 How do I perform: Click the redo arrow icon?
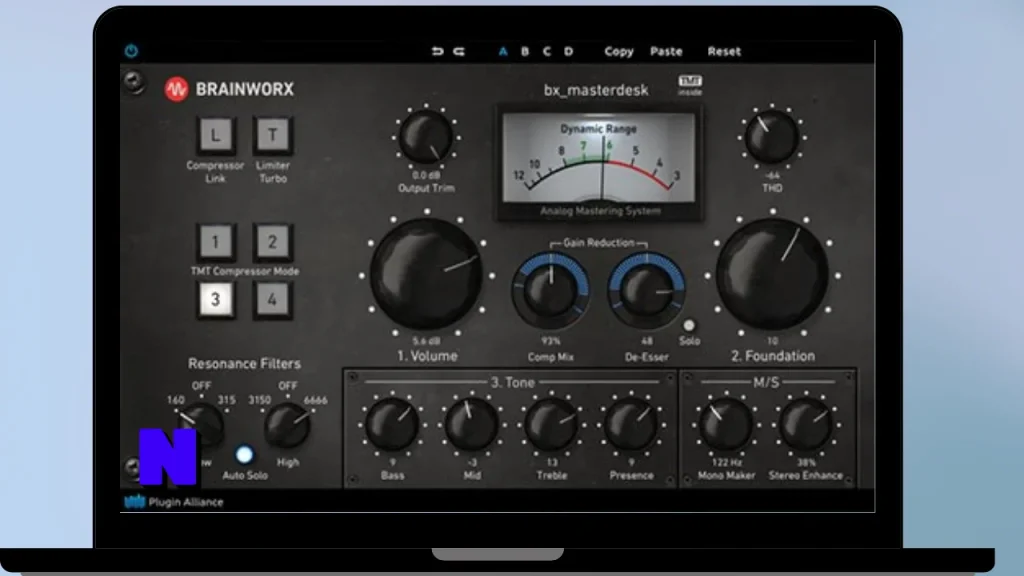(x=459, y=51)
